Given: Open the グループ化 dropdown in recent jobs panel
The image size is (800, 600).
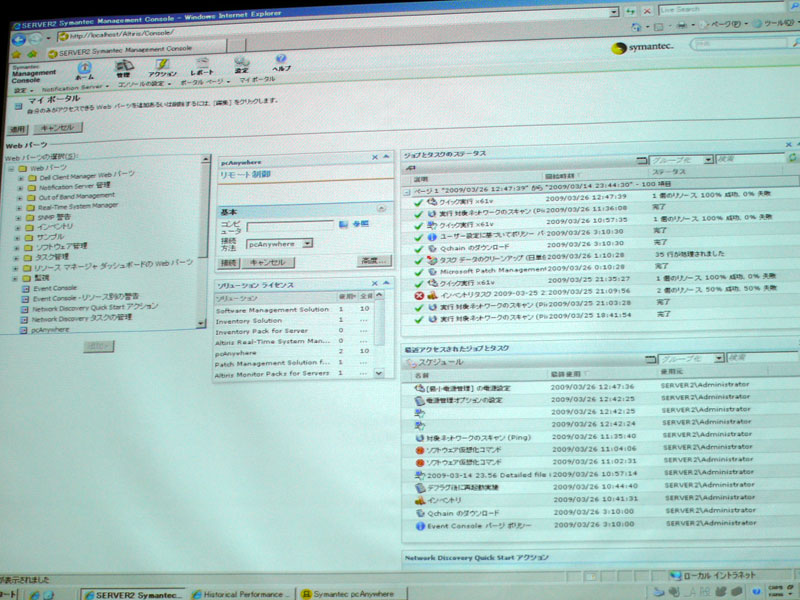Looking at the screenshot, I should point(719,358).
